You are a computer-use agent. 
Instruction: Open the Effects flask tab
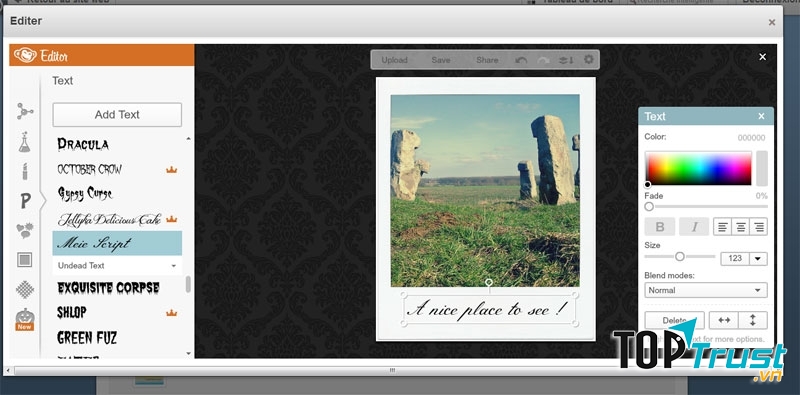[24, 142]
